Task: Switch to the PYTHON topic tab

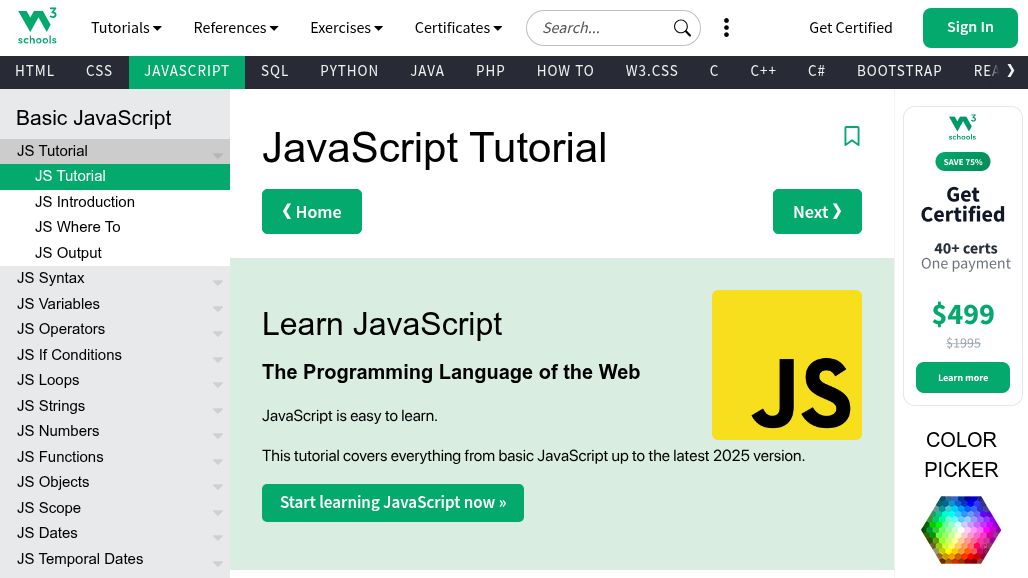Action: point(349,71)
